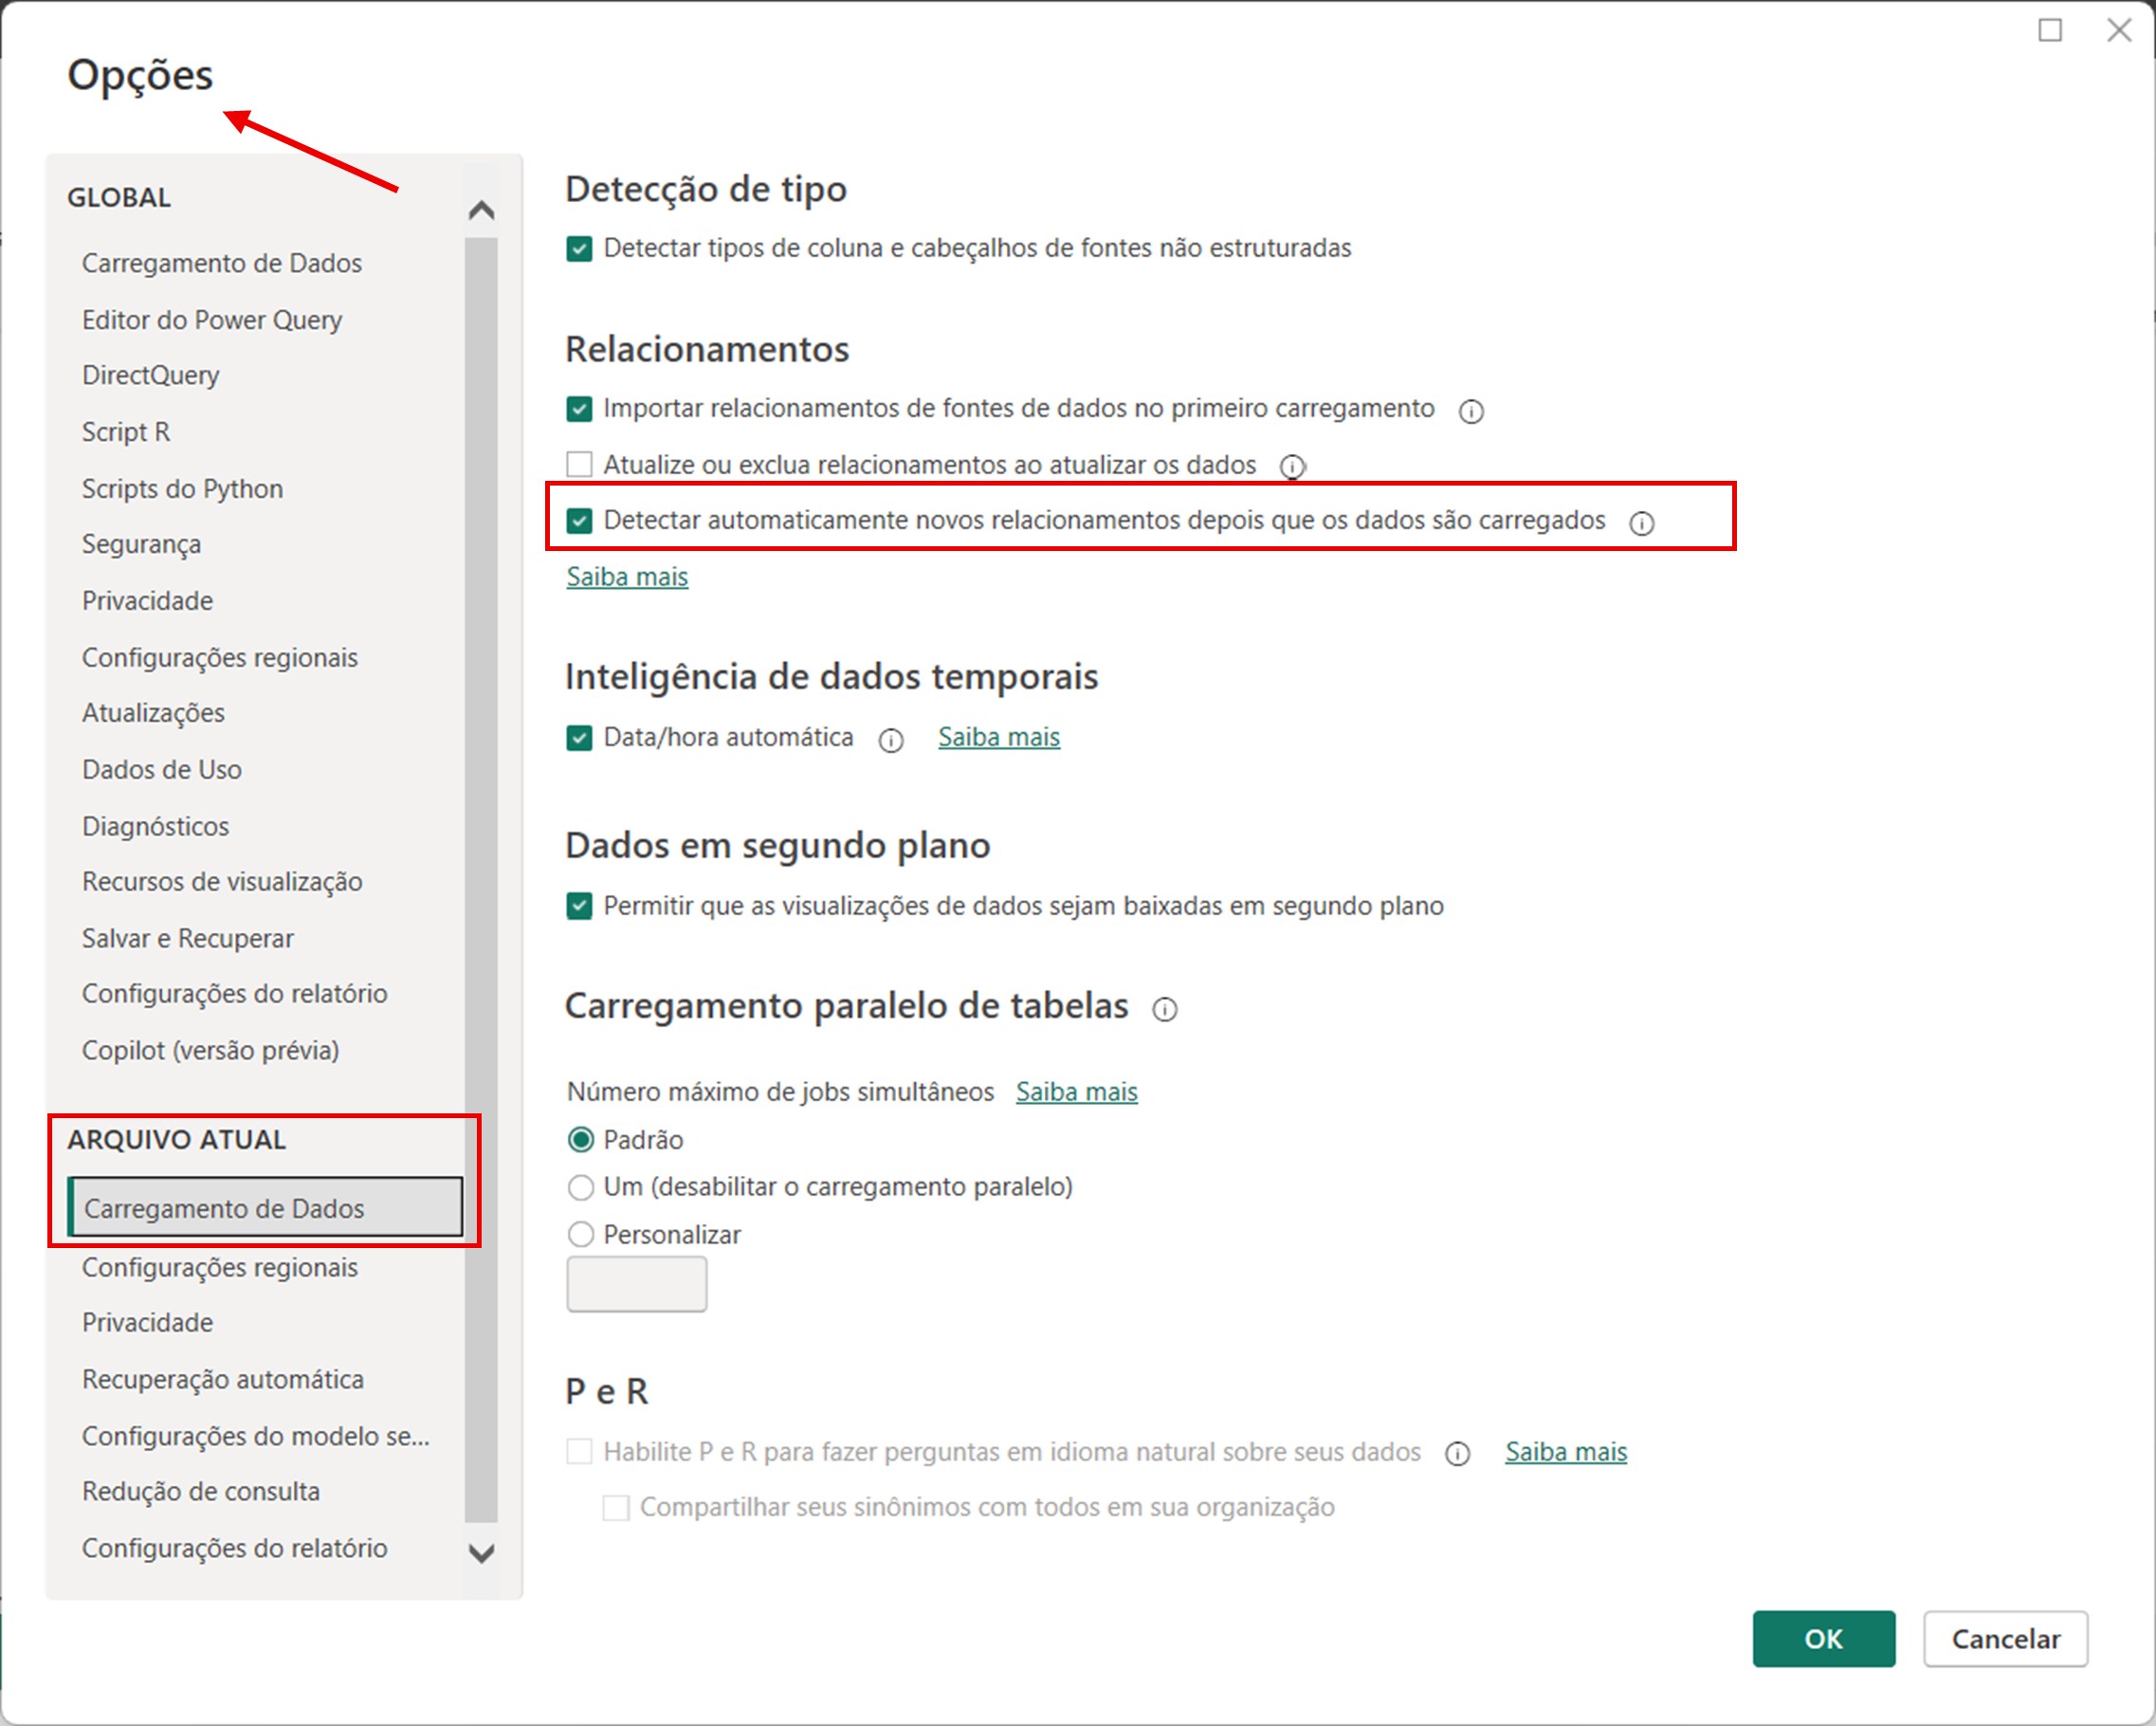2156x1726 pixels.
Task: Select Um (desabilitar o carregamento paralelo) option
Action: click(580, 1187)
